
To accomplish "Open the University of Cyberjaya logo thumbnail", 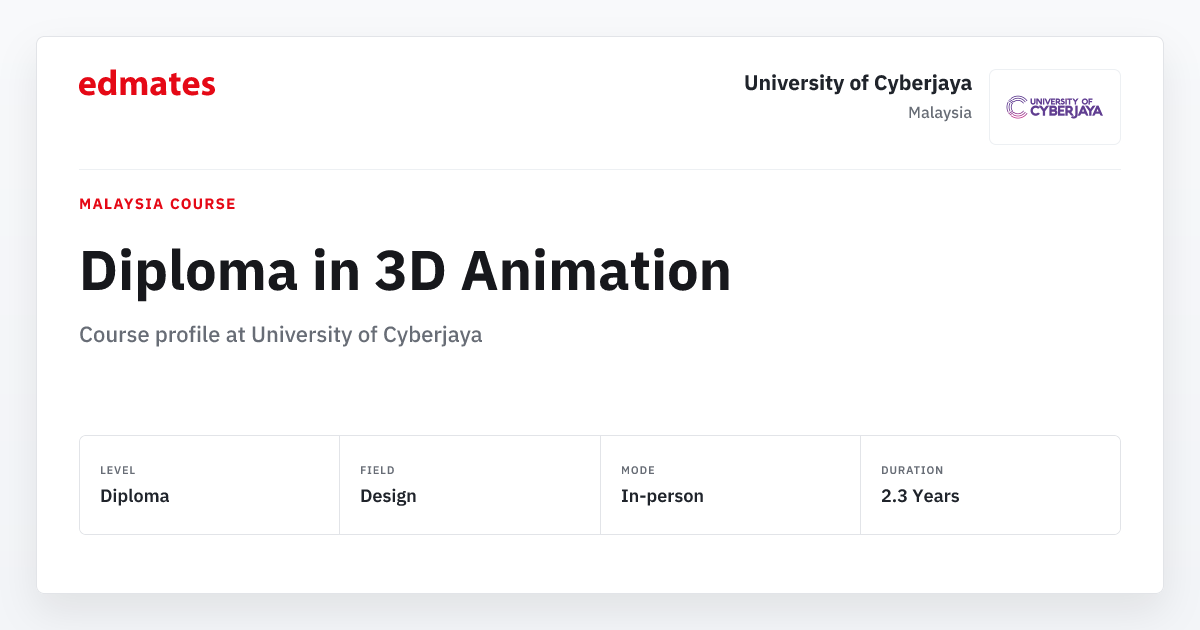I will point(1055,107).
